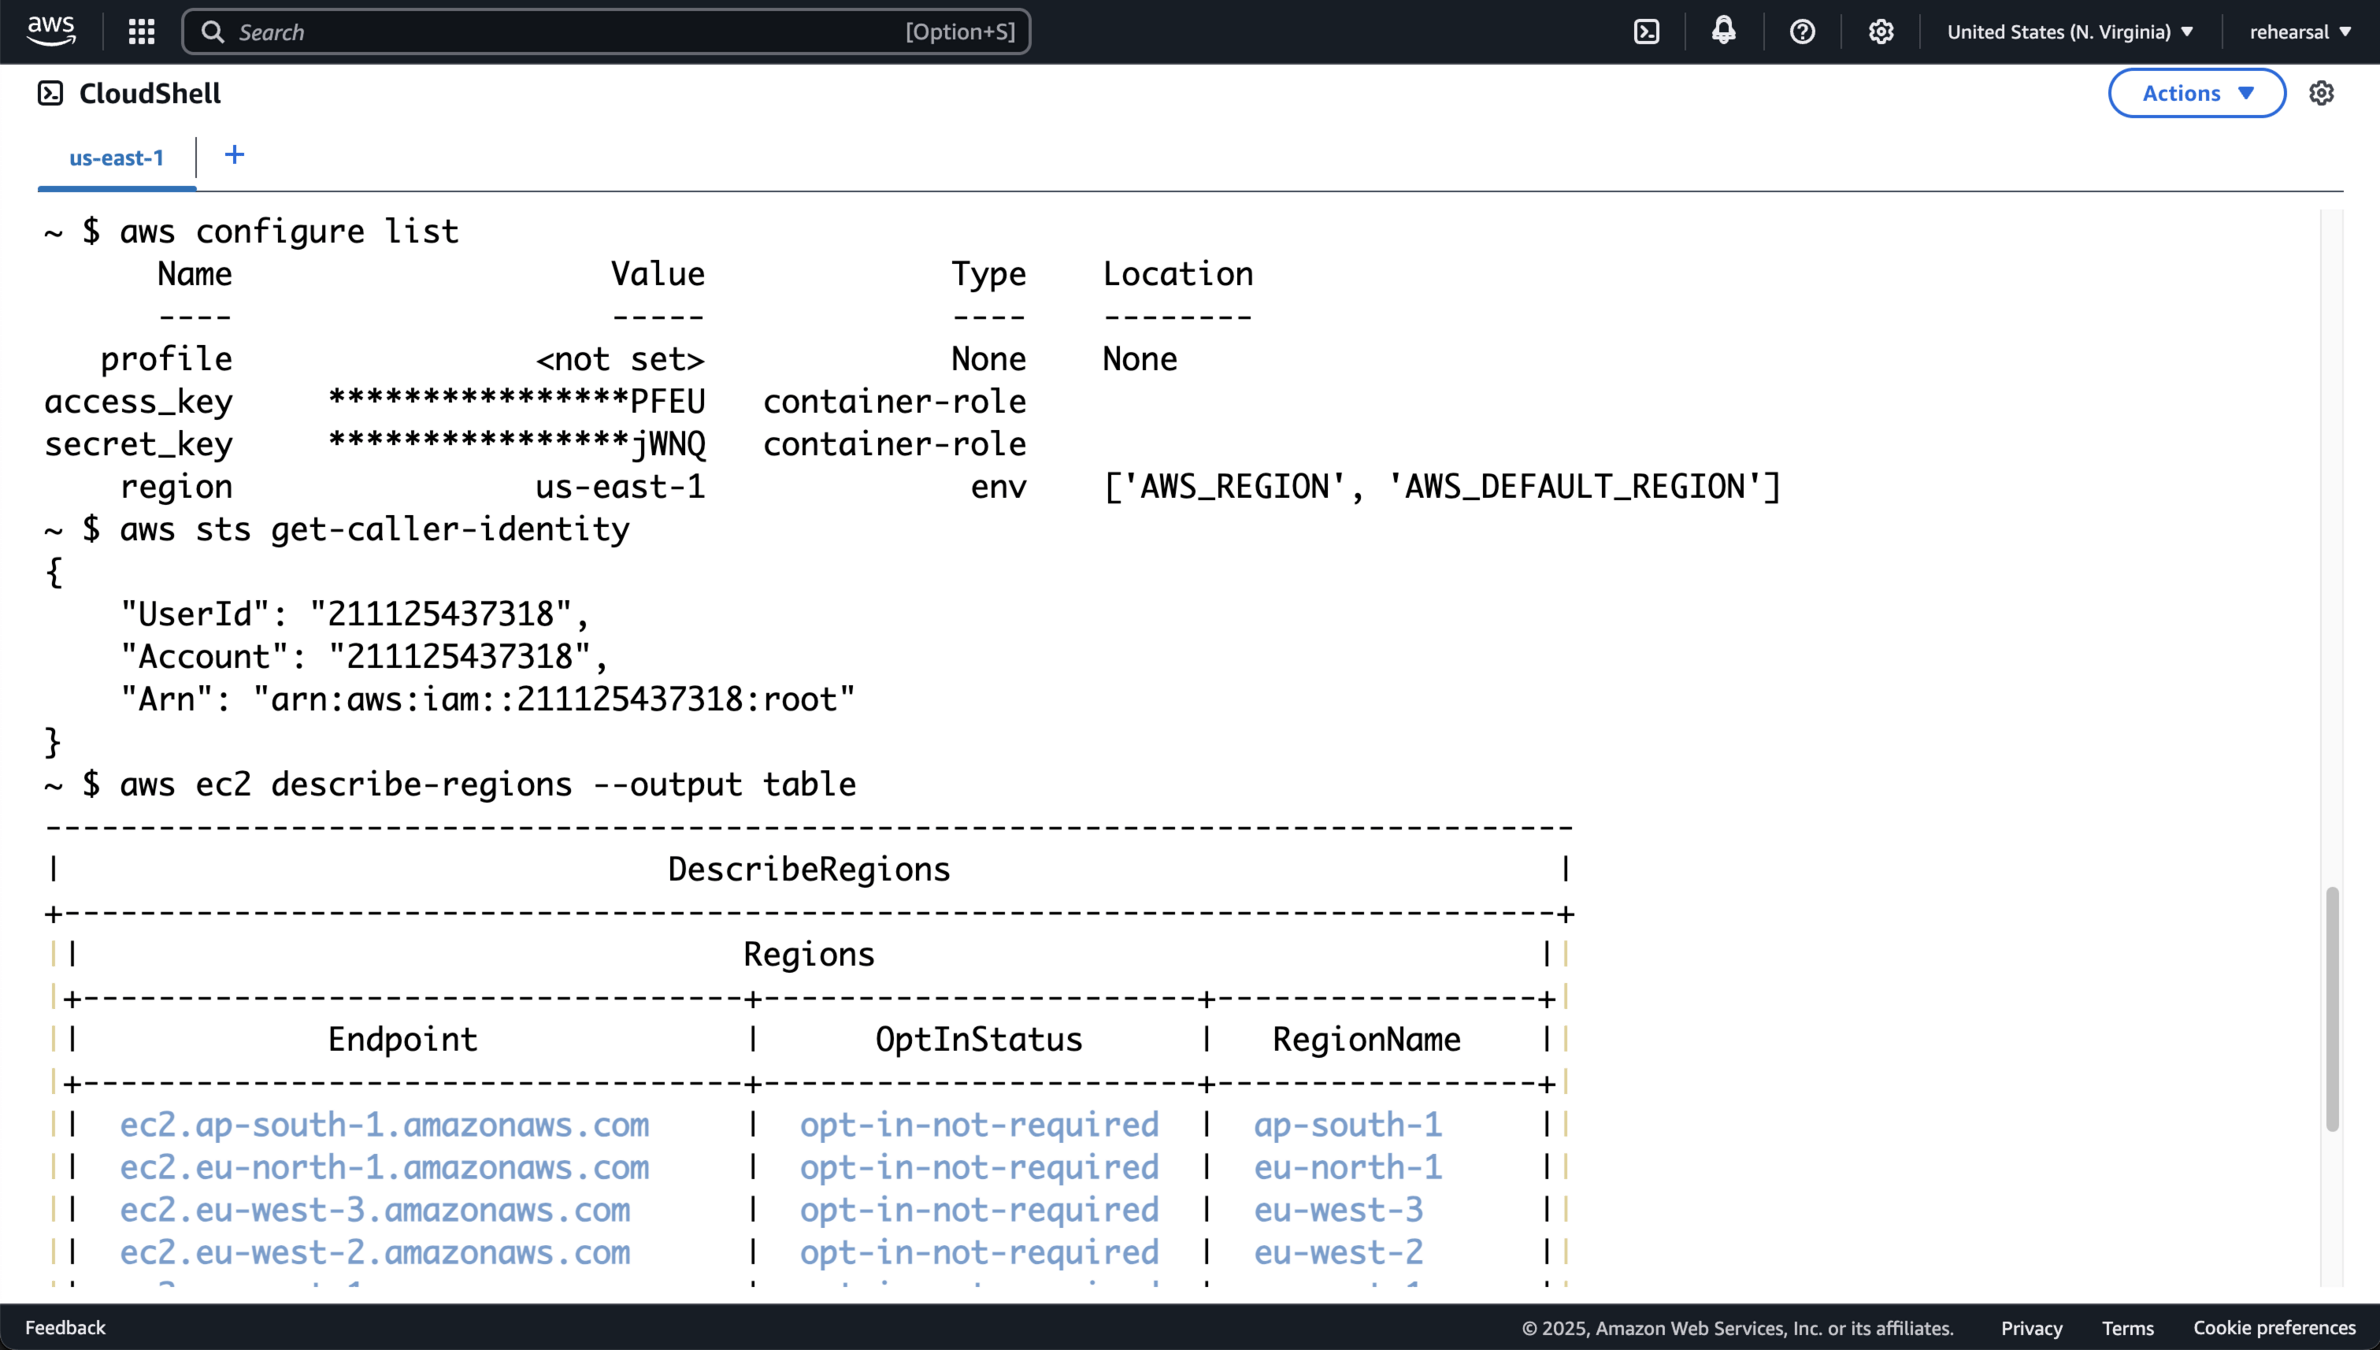Expand the Actions dropdown

pos(2196,93)
